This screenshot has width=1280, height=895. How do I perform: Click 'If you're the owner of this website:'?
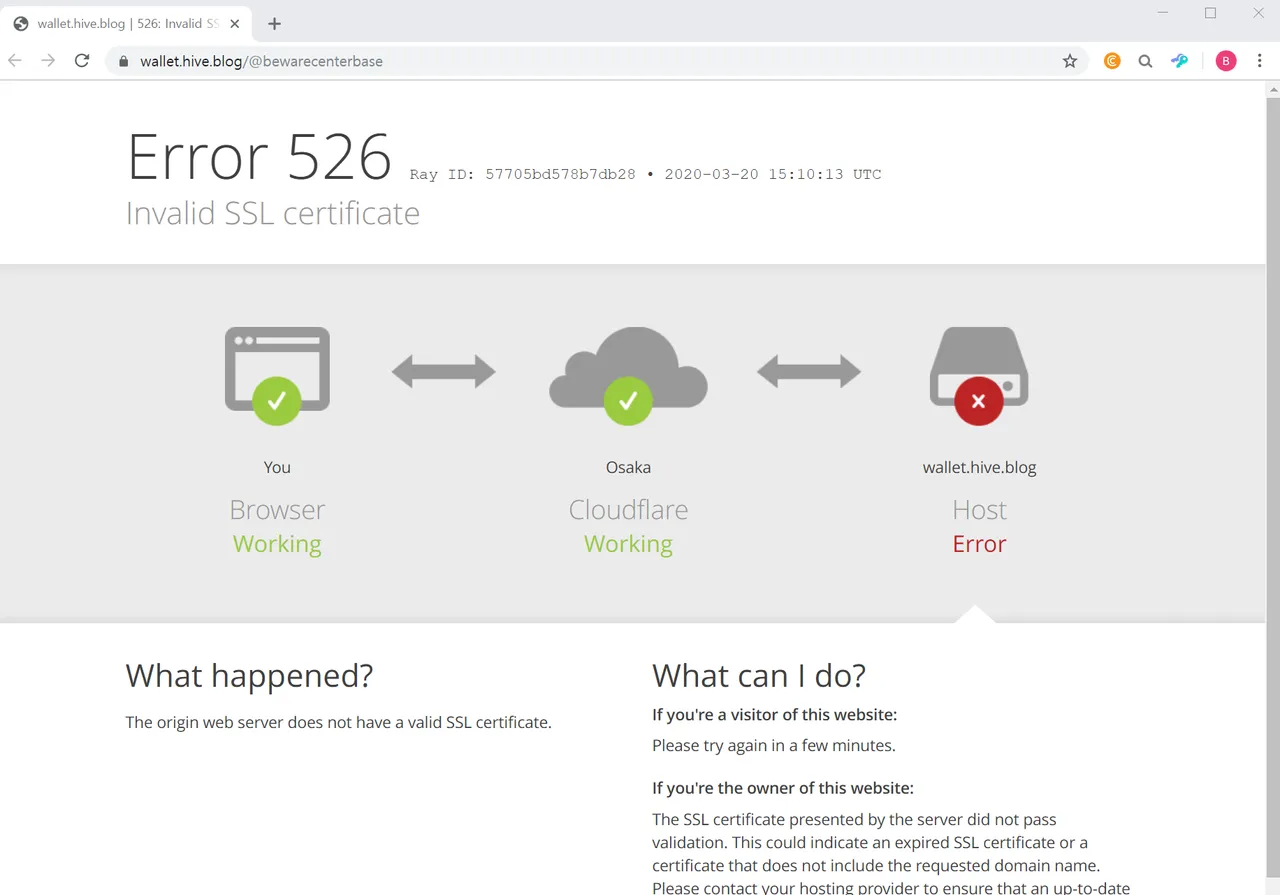coord(783,788)
